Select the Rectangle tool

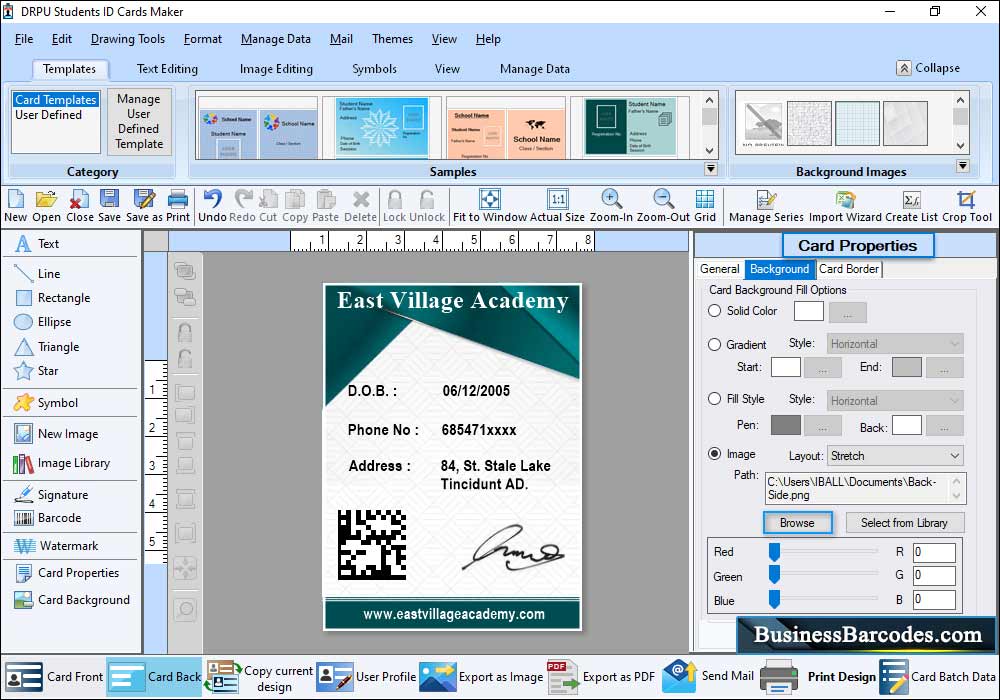click(52, 298)
